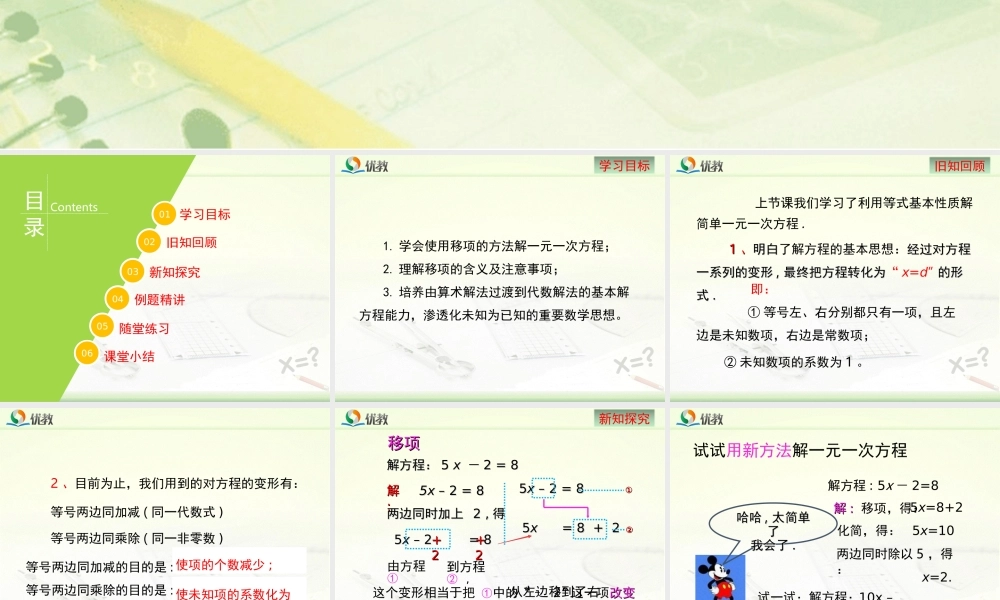Open the 学习目标 contents entry

pyautogui.click(x=203, y=213)
